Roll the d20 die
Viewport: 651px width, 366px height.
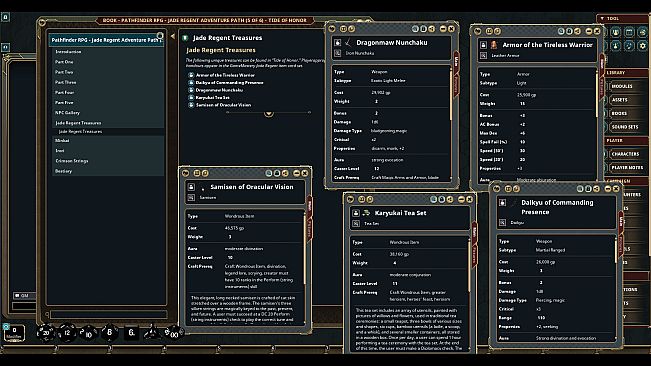(x=46, y=333)
